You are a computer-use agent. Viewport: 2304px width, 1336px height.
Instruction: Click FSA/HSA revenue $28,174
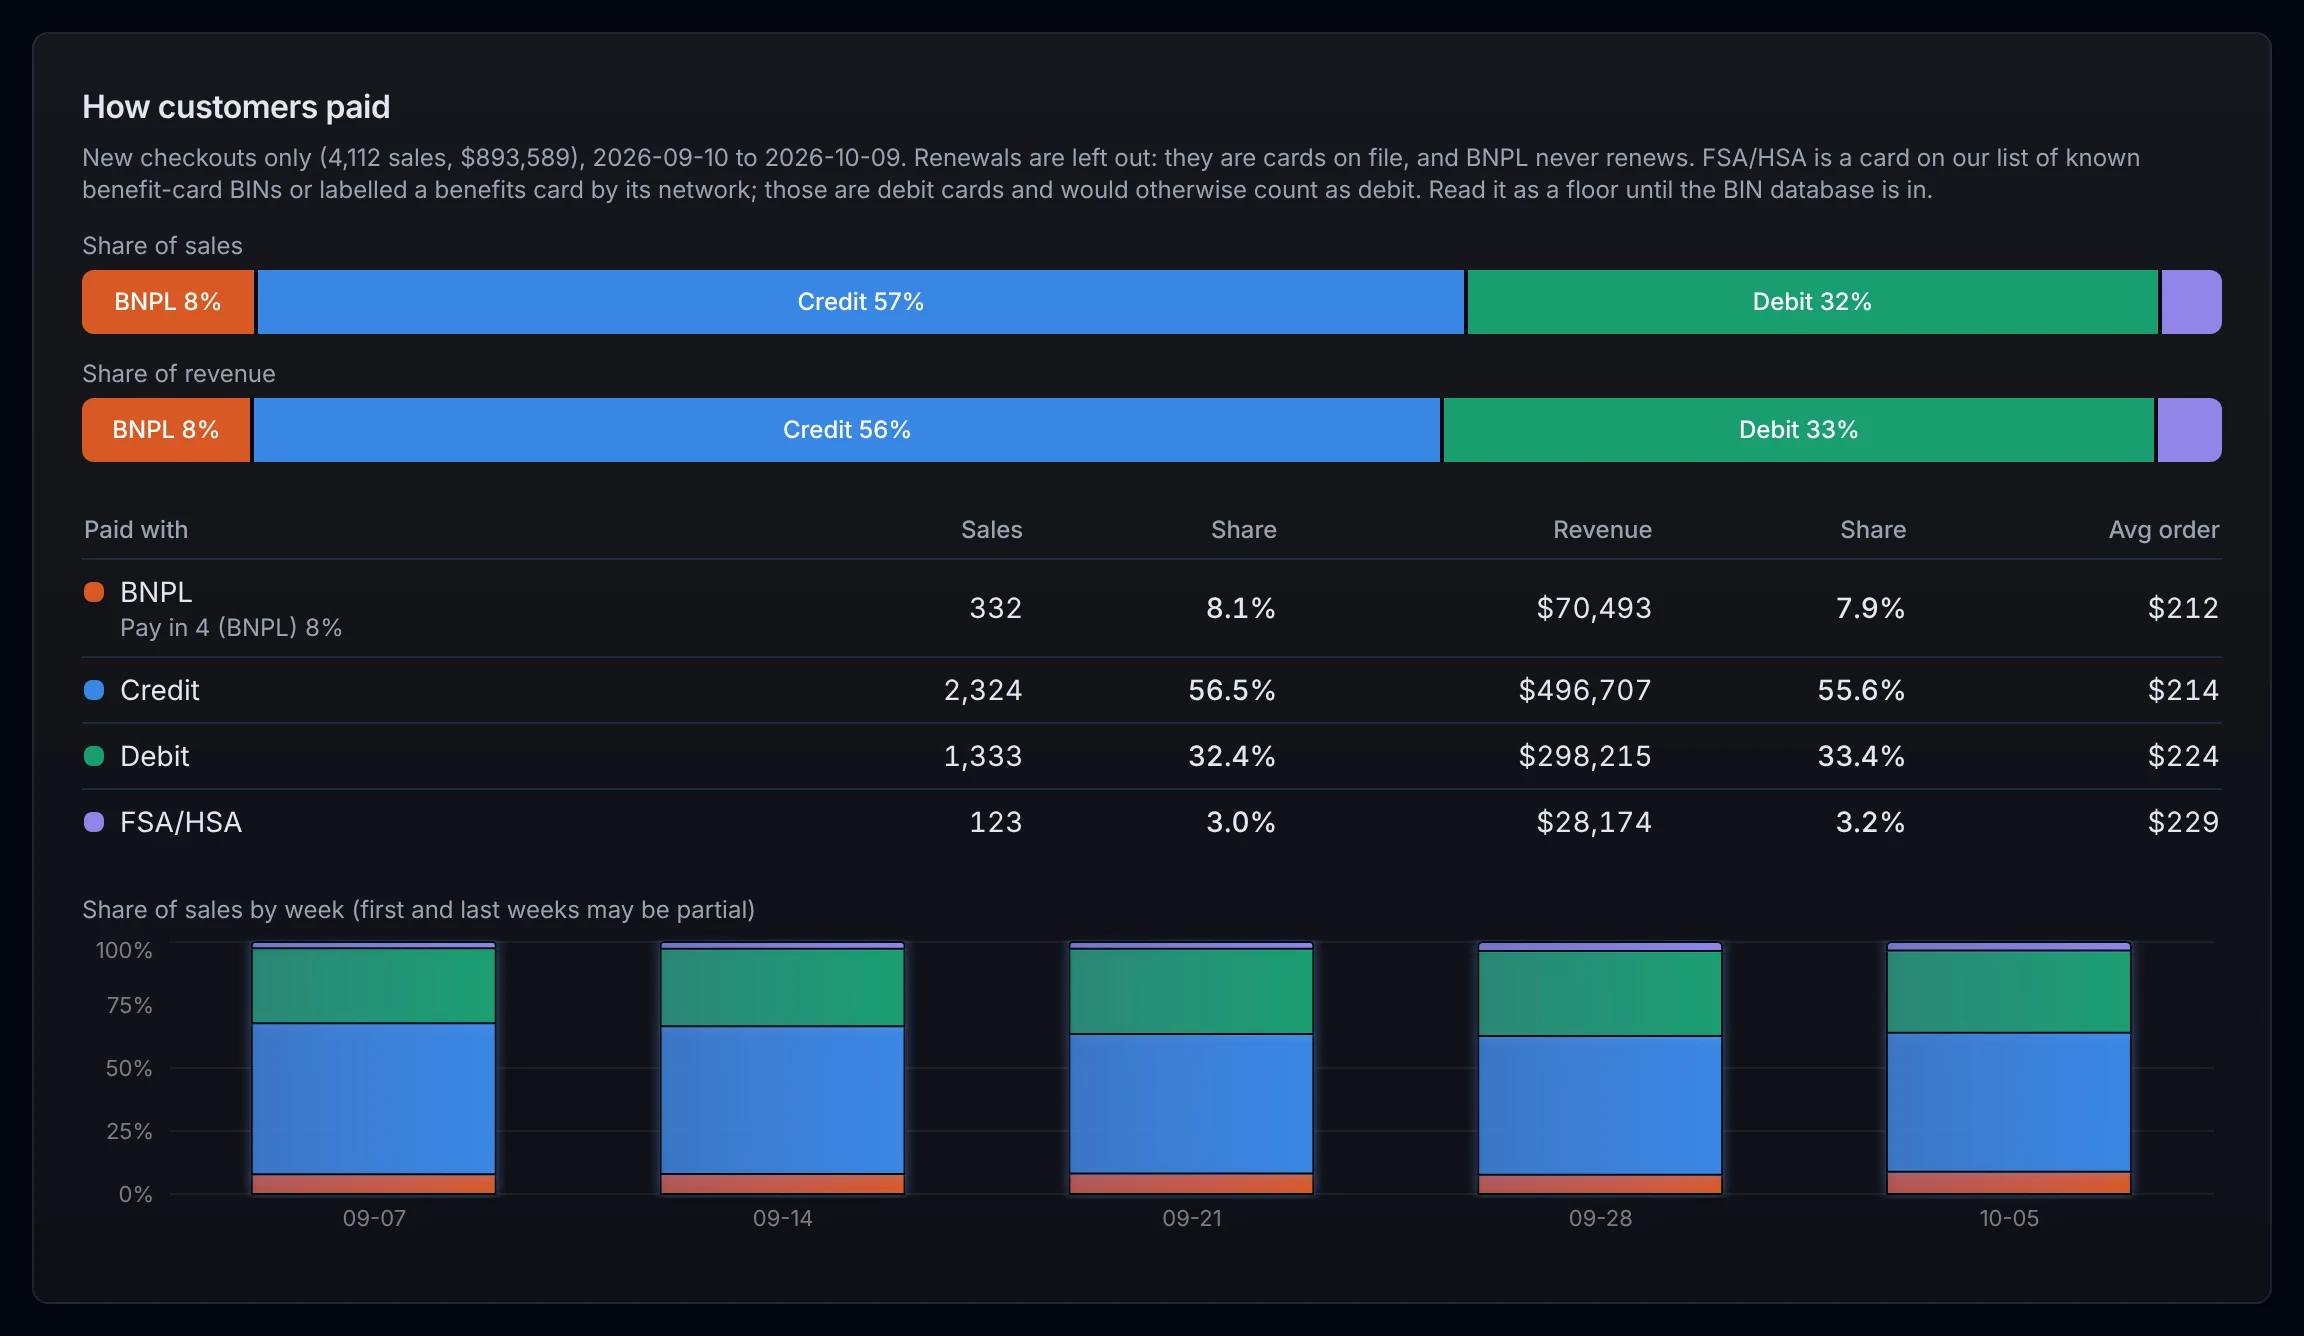tap(1594, 822)
